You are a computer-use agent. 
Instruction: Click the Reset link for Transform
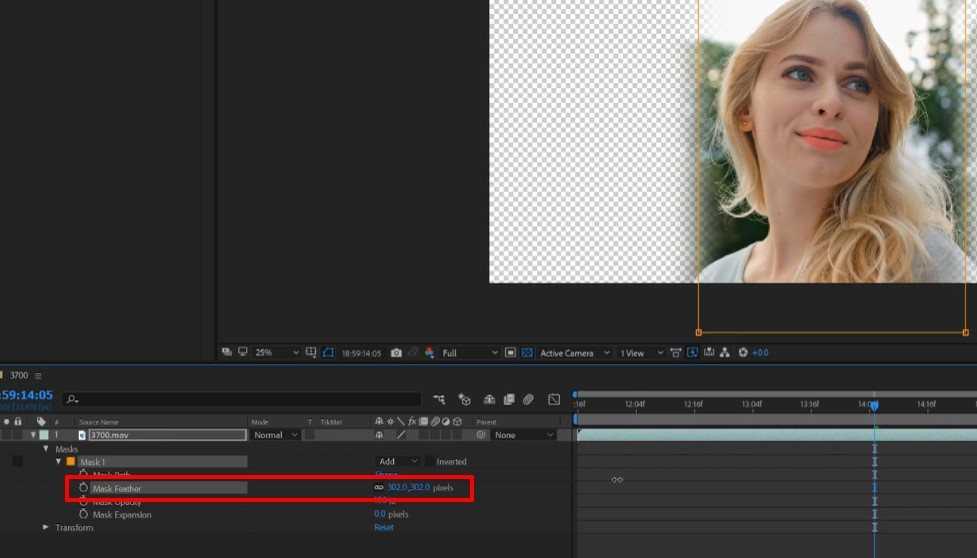tap(384, 527)
